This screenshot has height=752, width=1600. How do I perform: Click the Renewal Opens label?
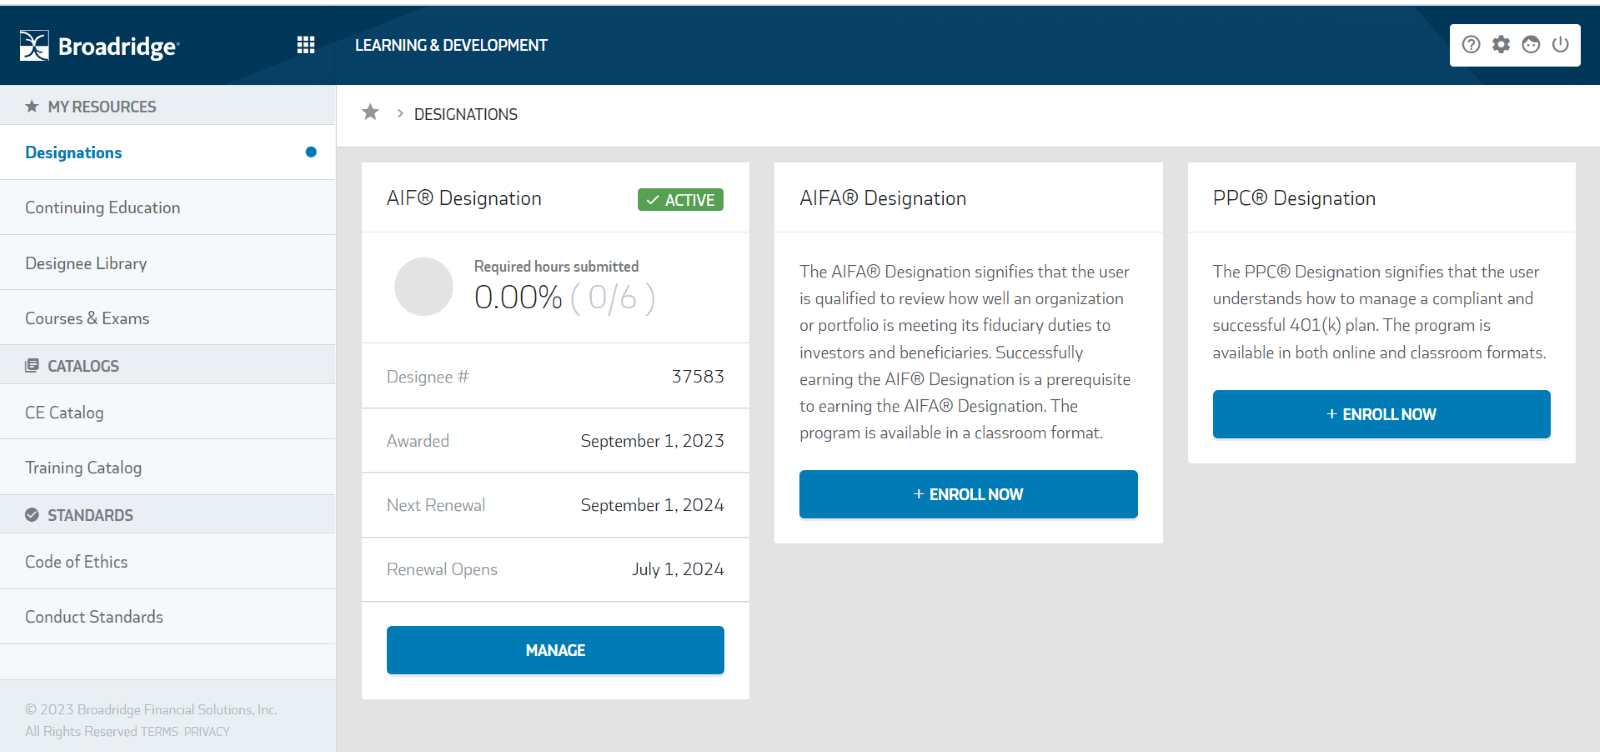(x=442, y=569)
